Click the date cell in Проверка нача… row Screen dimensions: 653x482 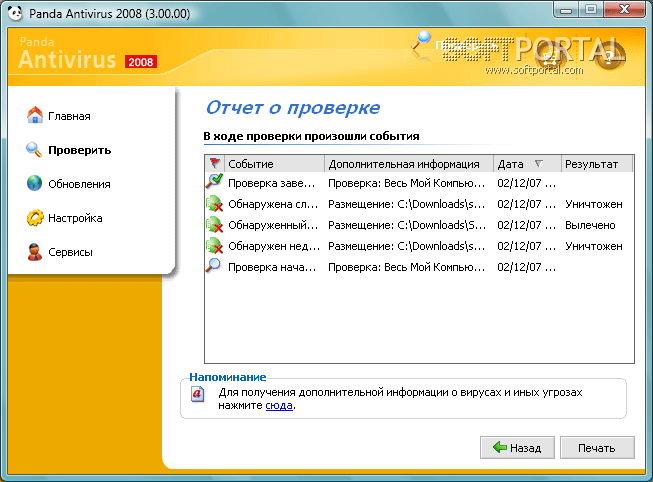click(x=526, y=267)
